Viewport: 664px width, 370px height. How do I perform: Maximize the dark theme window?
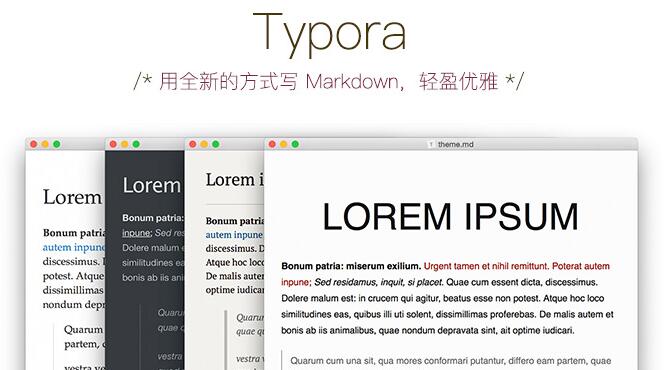tap(136, 144)
